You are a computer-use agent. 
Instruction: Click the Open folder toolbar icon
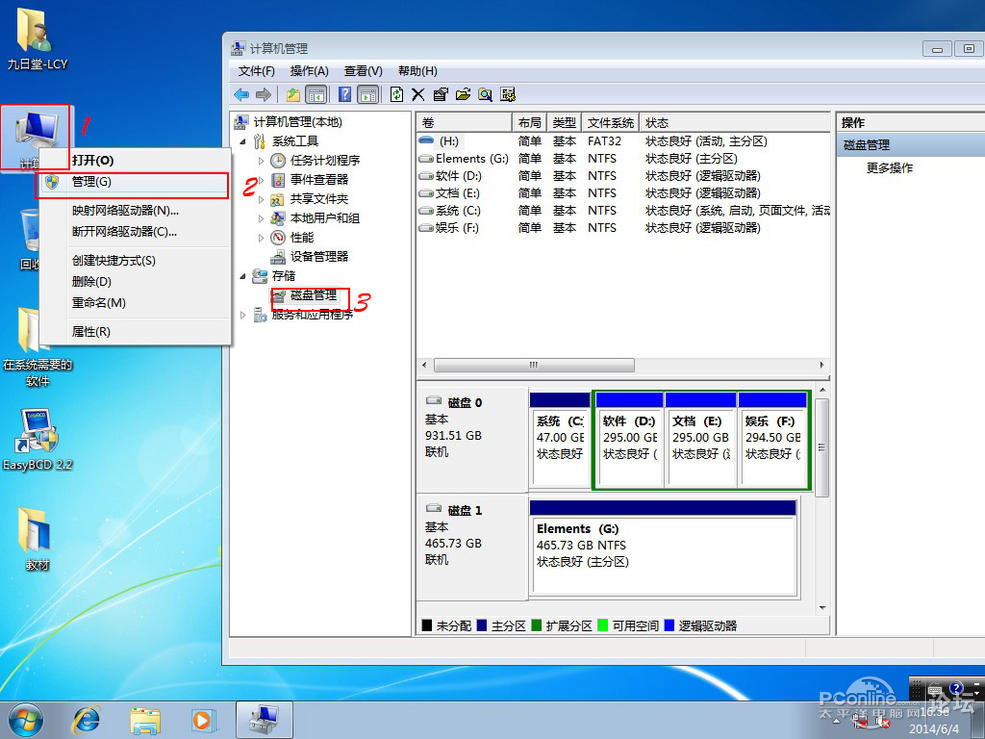463,95
